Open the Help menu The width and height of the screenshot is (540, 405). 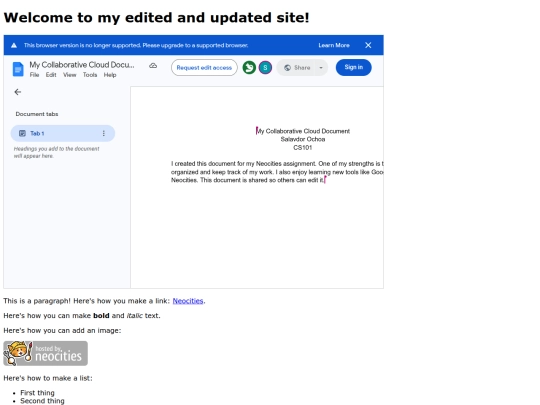pos(110,75)
